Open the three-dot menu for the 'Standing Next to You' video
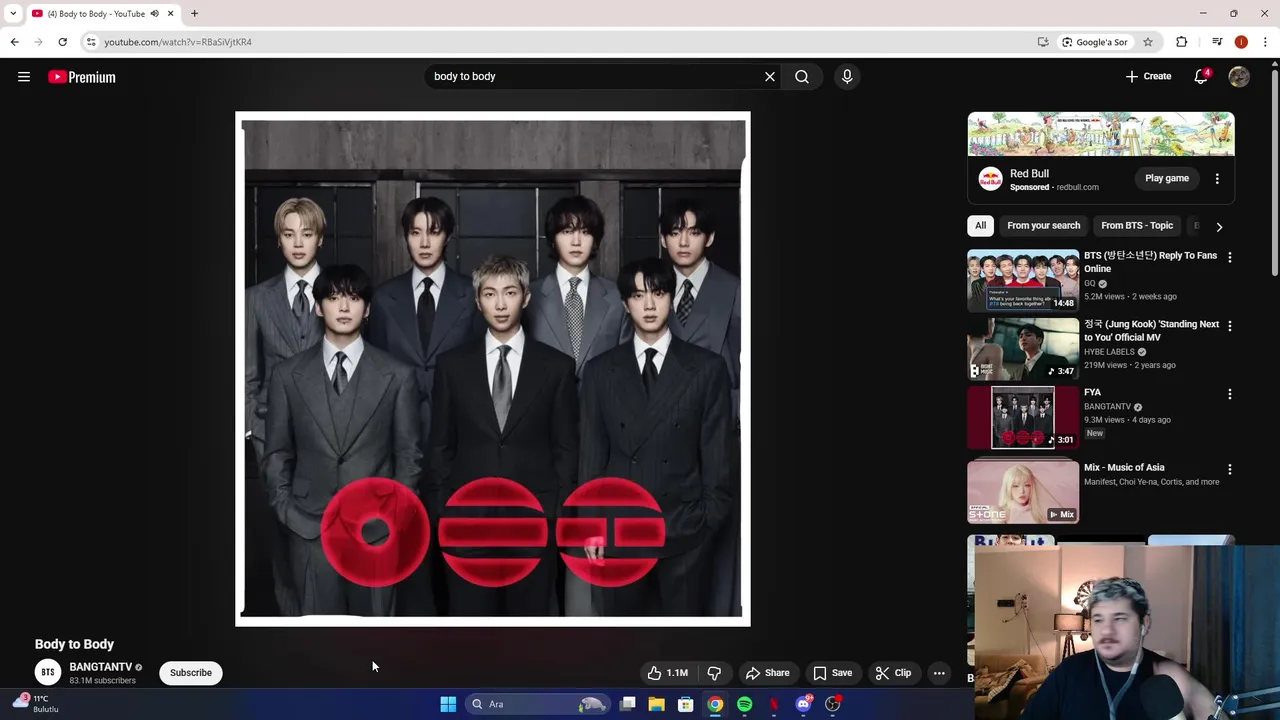This screenshot has width=1280, height=720. coord(1230,326)
